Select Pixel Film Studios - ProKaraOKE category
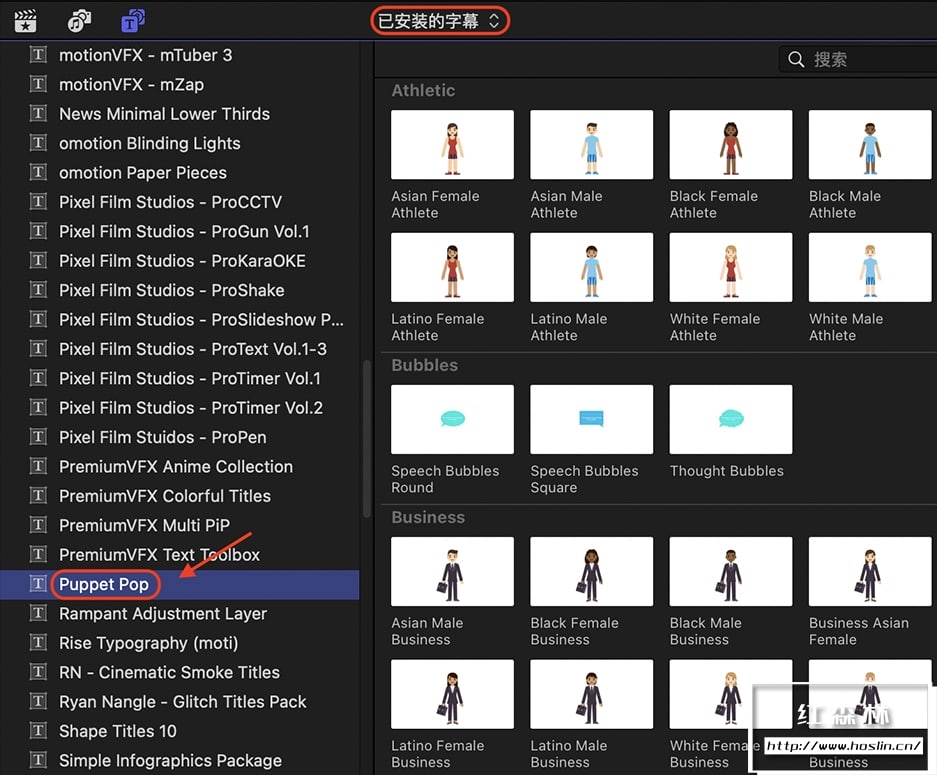Viewport: 937px width, 775px height. click(182, 261)
